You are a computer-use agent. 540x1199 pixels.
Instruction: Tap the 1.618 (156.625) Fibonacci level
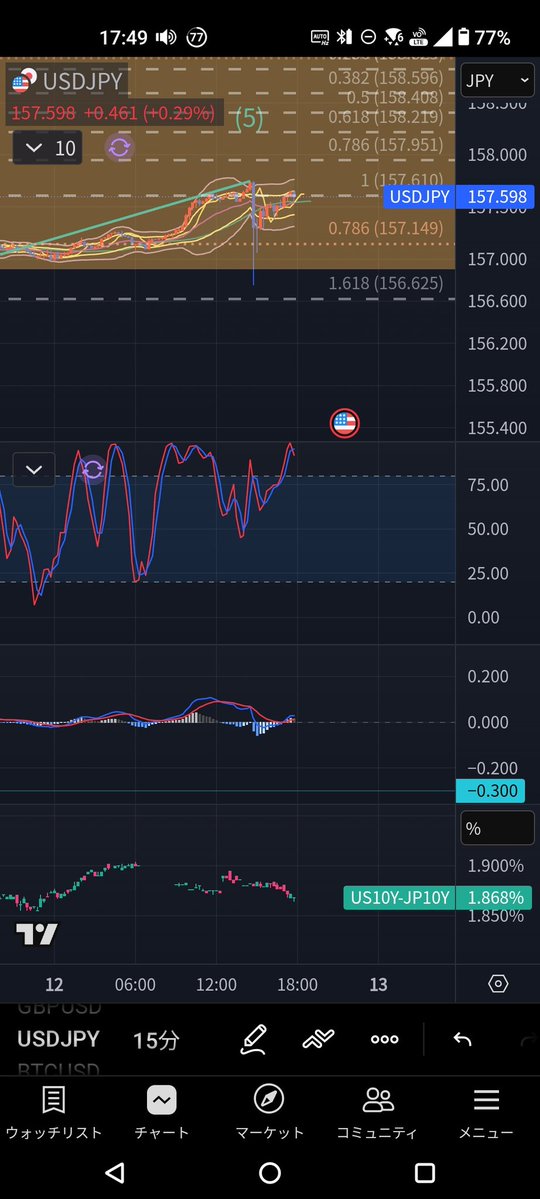[385, 284]
